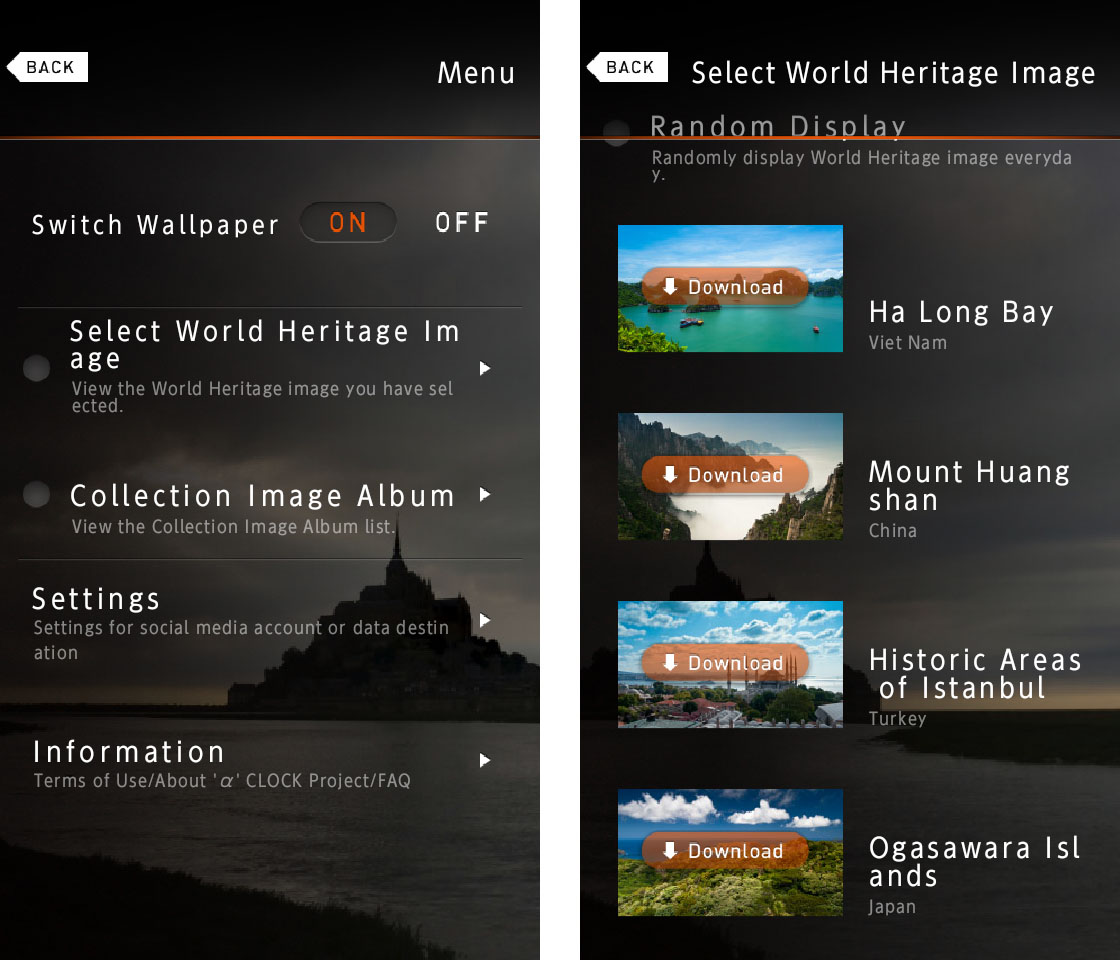Tap the BACK button on Menu screen
Screen dimensions: 1120x960
tap(48, 67)
